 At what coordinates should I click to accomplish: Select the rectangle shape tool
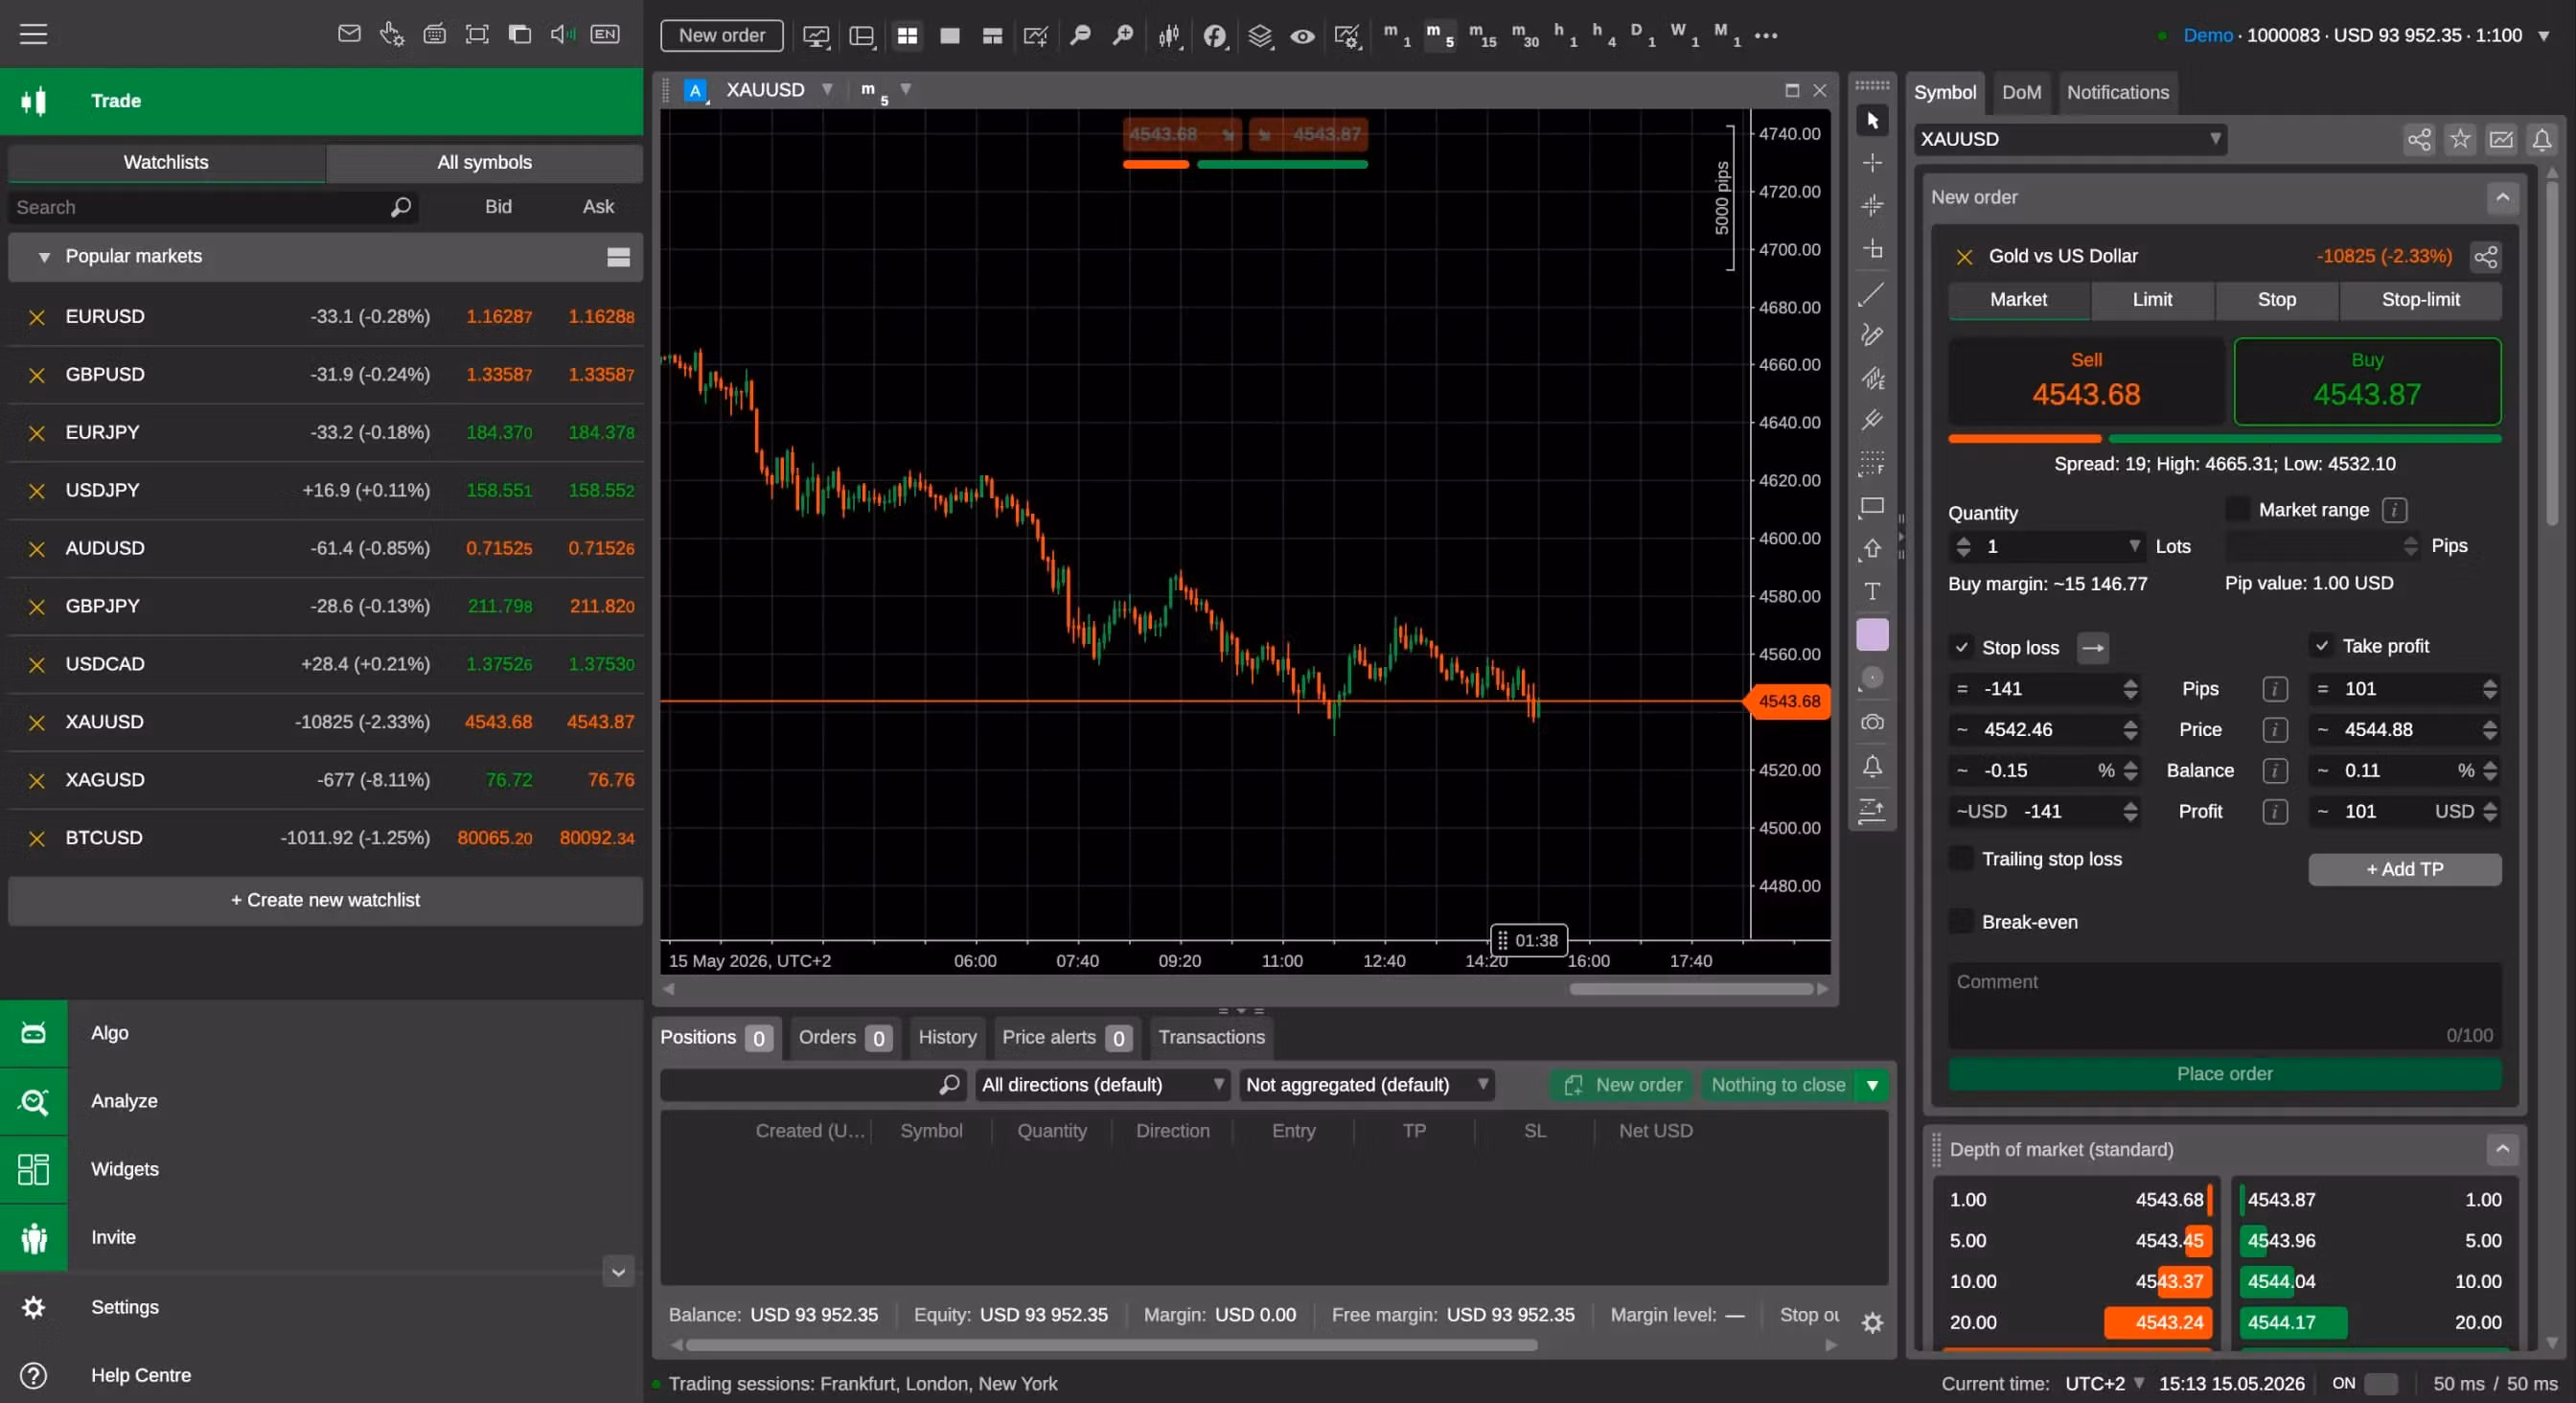point(1872,506)
